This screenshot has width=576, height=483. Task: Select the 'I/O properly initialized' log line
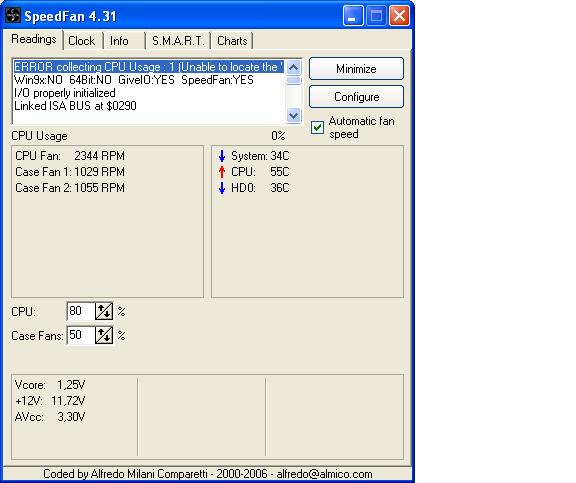[65, 93]
